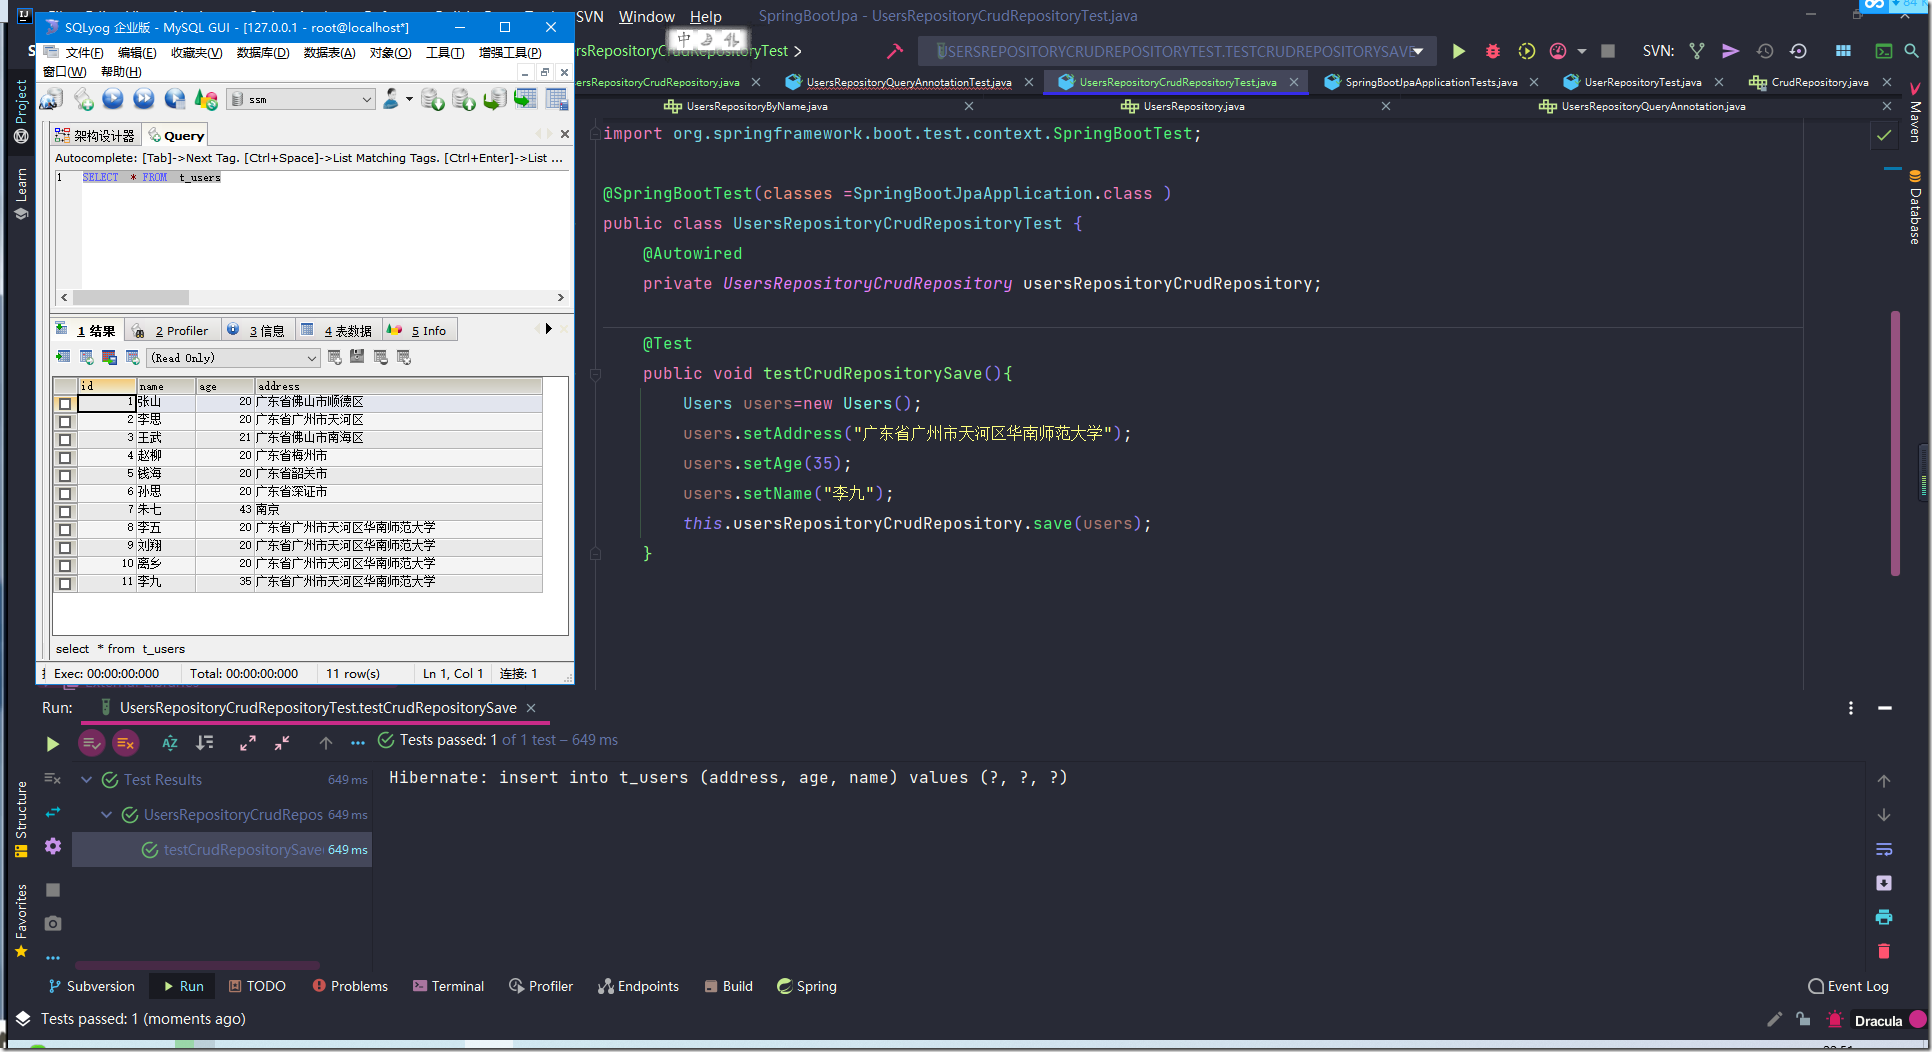
Task: Click SQLyog Execute Query blue play icon
Action: (x=113, y=98)
